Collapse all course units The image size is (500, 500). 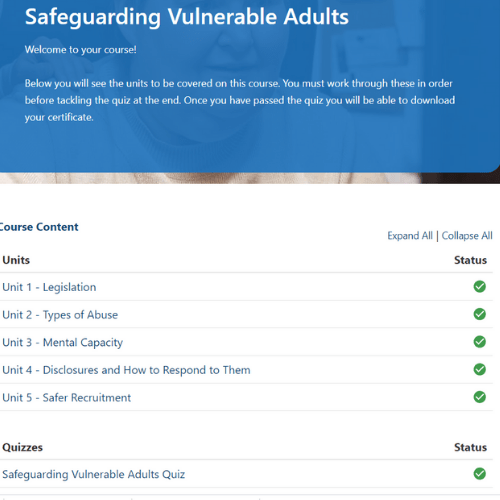[467, 236]
